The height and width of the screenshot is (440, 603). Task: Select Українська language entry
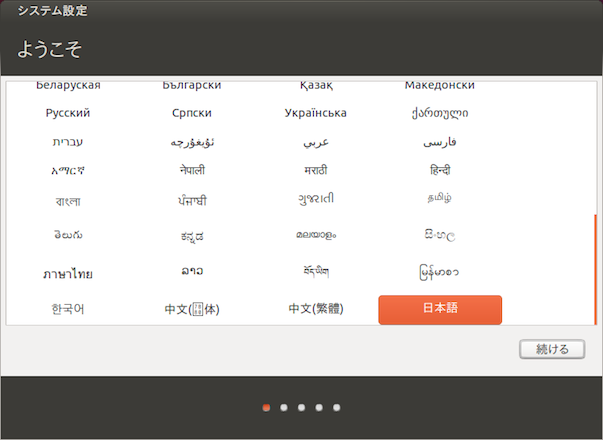point(316,113)
